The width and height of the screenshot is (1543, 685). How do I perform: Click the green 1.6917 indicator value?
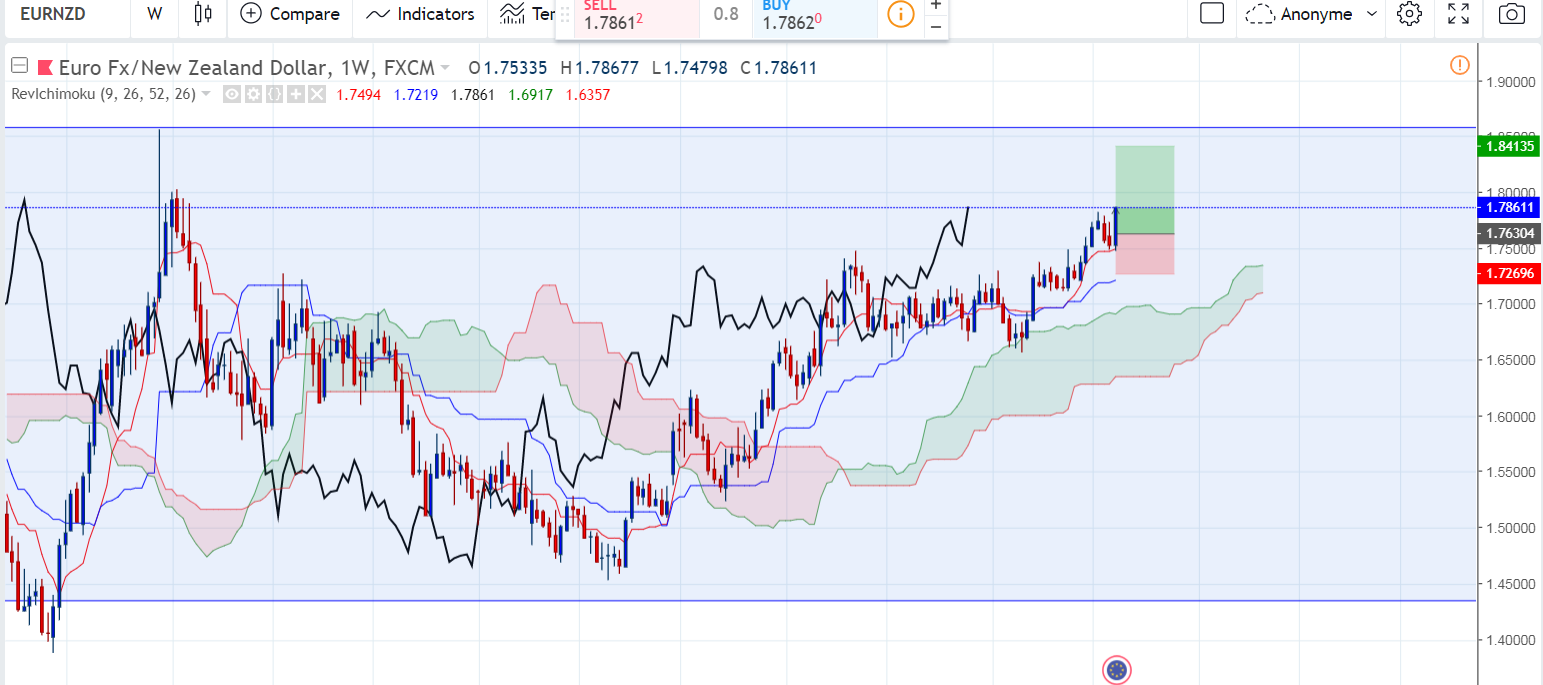[529, 94]
